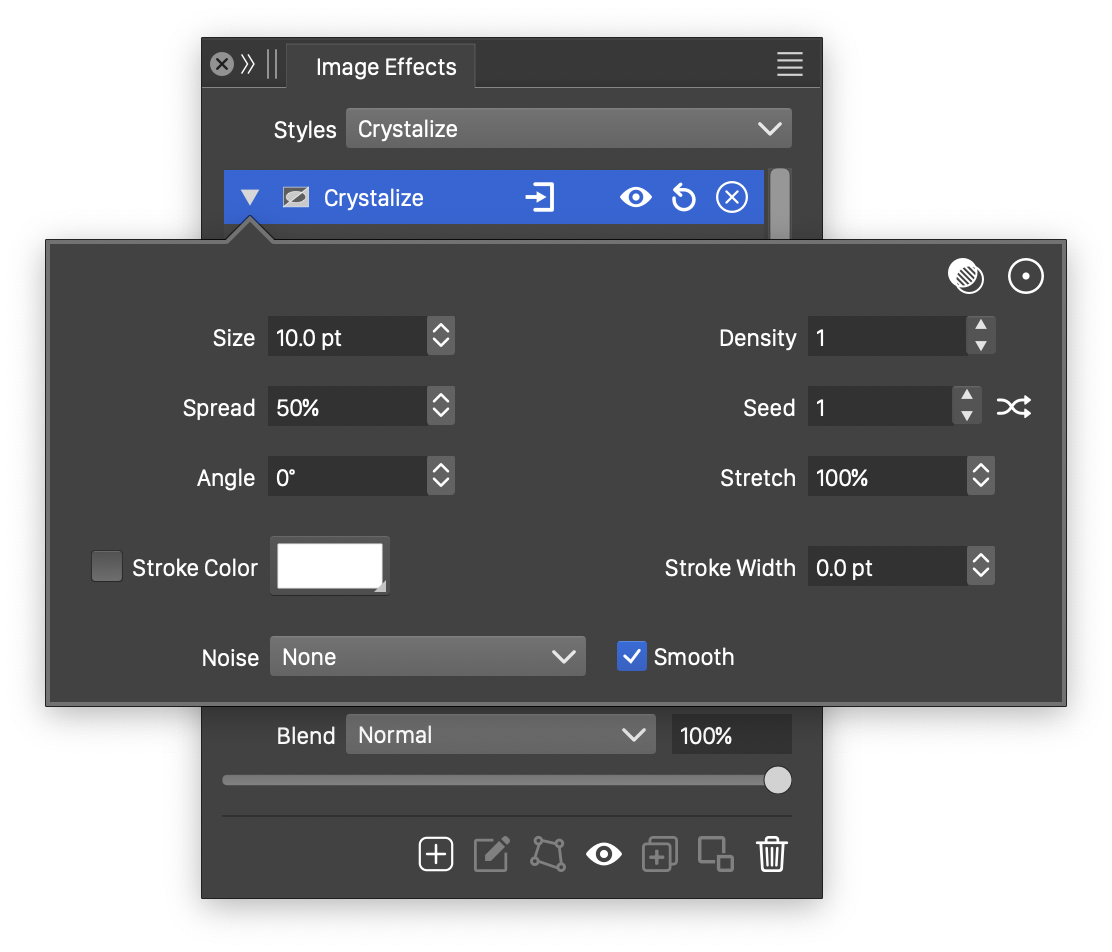
Task: Click the trash icon to delete effect
Action: pos(772,854)
